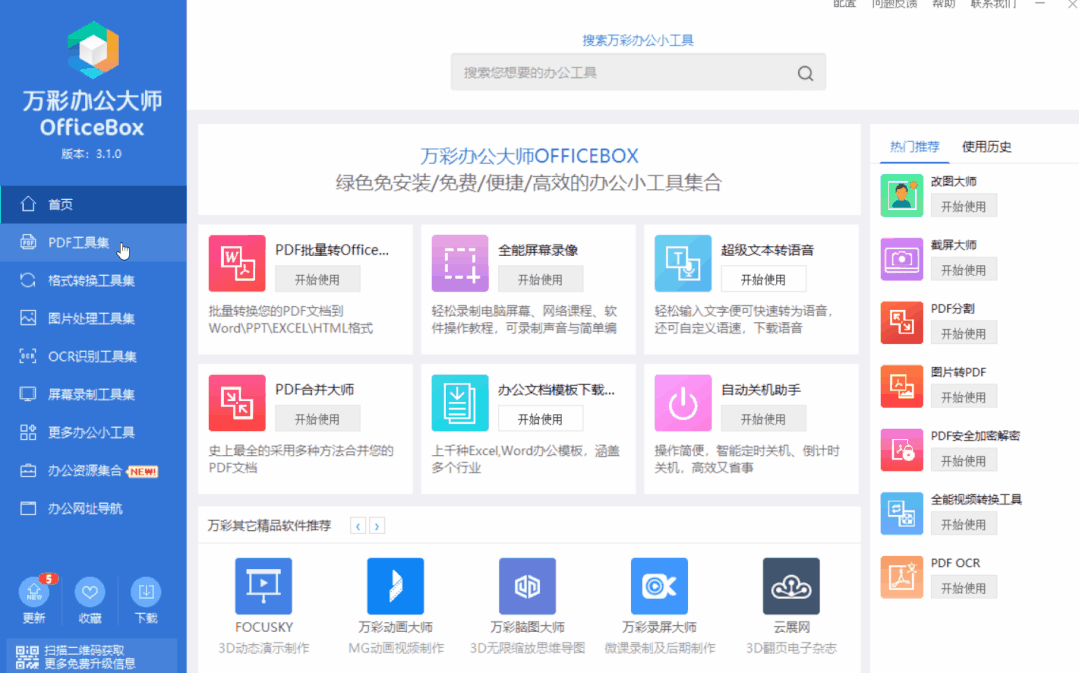Click the 收藏 heart favorites icon
This screenshot has height=673, width=1079.
tap(90, 591)
